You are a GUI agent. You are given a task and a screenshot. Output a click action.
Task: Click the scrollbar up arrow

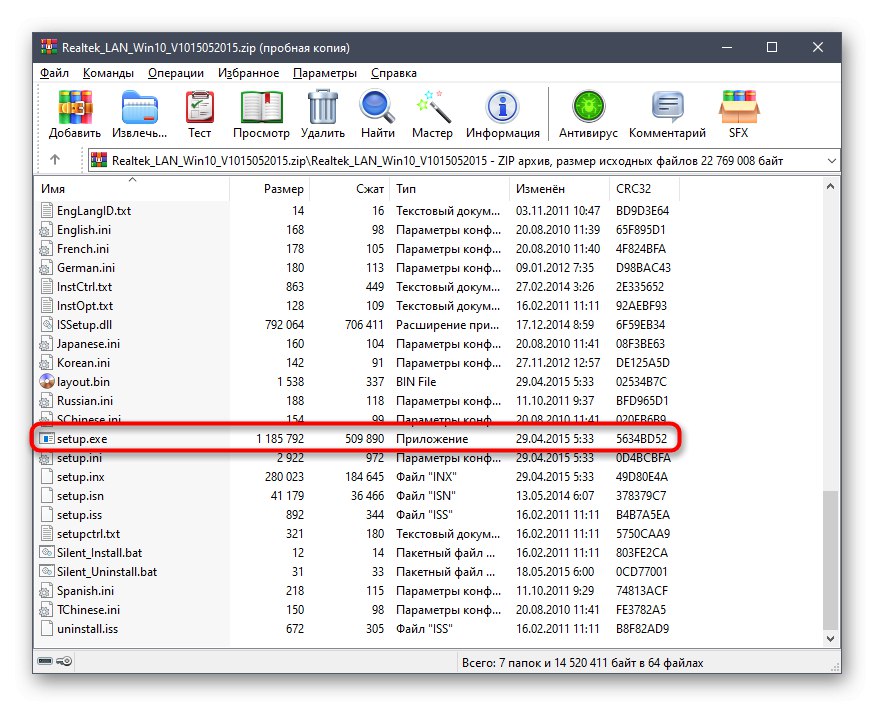(x=830, y=187)
